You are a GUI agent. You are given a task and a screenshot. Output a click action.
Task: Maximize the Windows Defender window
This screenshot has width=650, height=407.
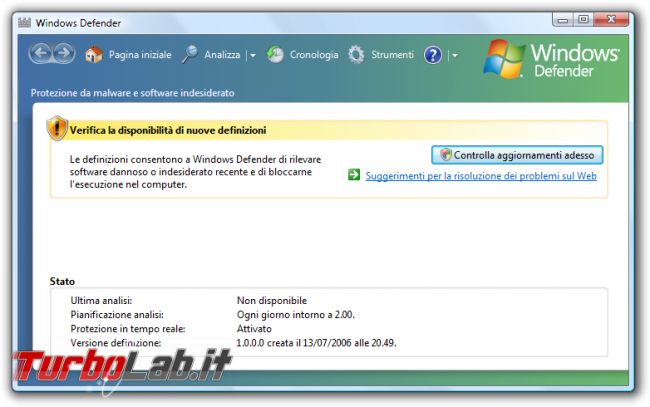[x=583, y=19]
